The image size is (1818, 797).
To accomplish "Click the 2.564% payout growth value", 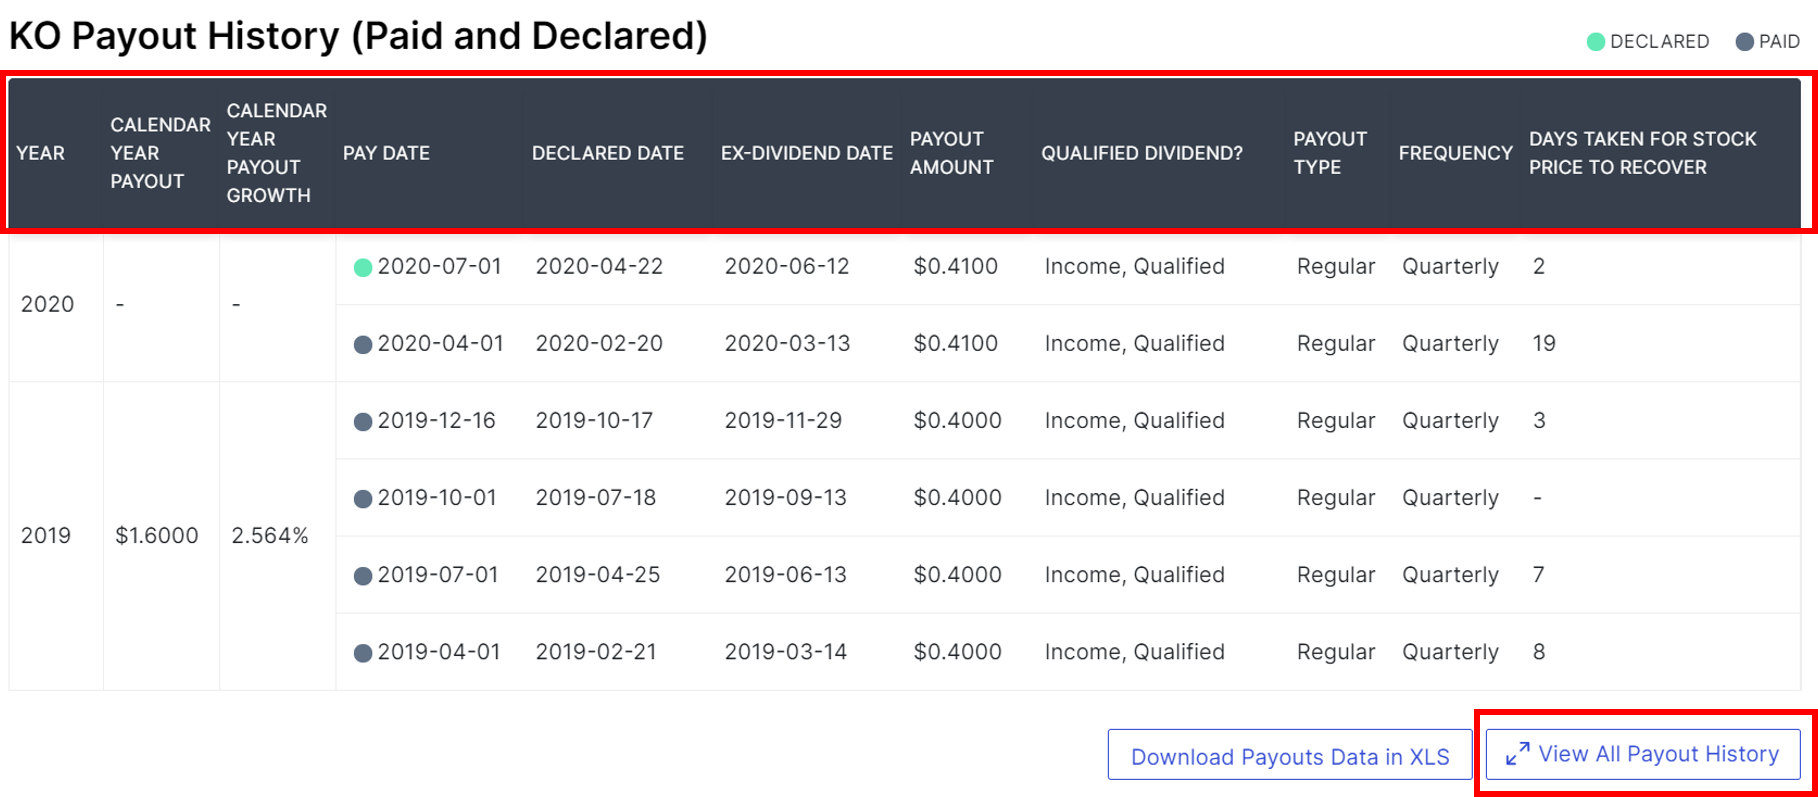I will 270,535.
